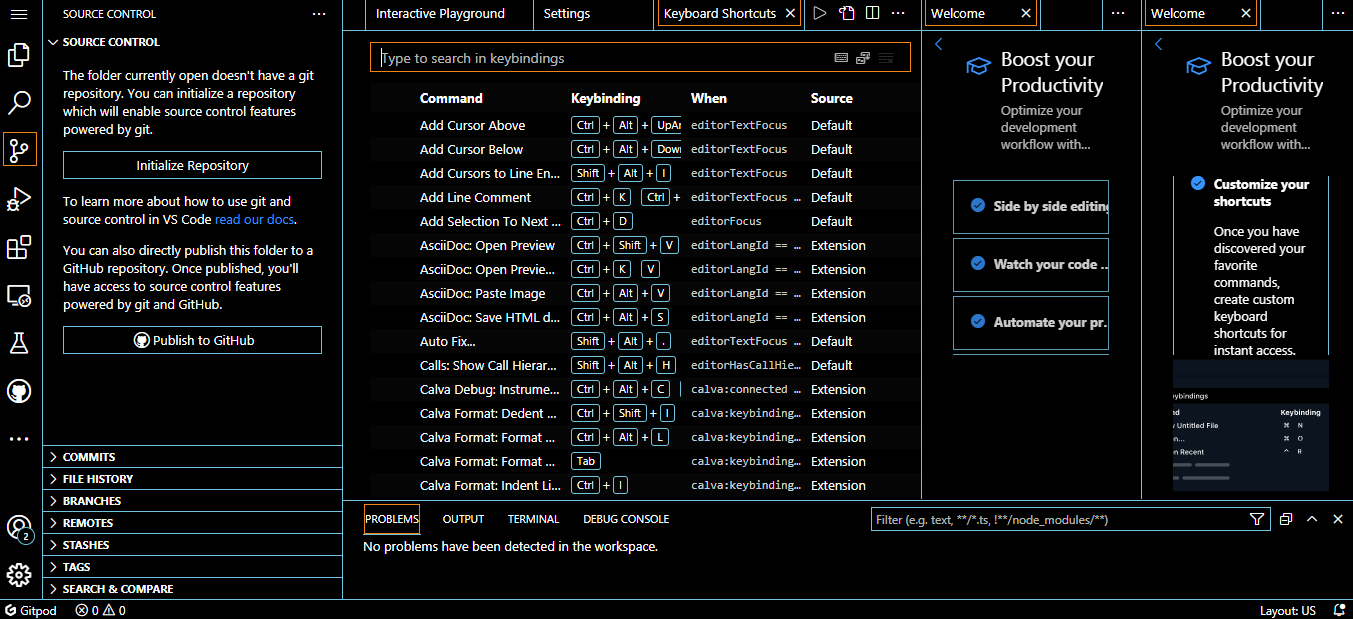
Task: Expand the Remotes section
Action: (192, 523)
